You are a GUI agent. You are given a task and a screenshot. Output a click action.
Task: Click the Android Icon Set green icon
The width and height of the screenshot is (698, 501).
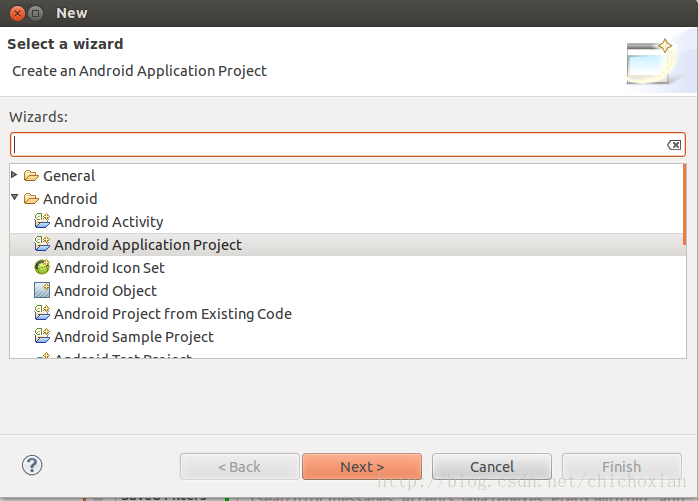coord(42,267)
